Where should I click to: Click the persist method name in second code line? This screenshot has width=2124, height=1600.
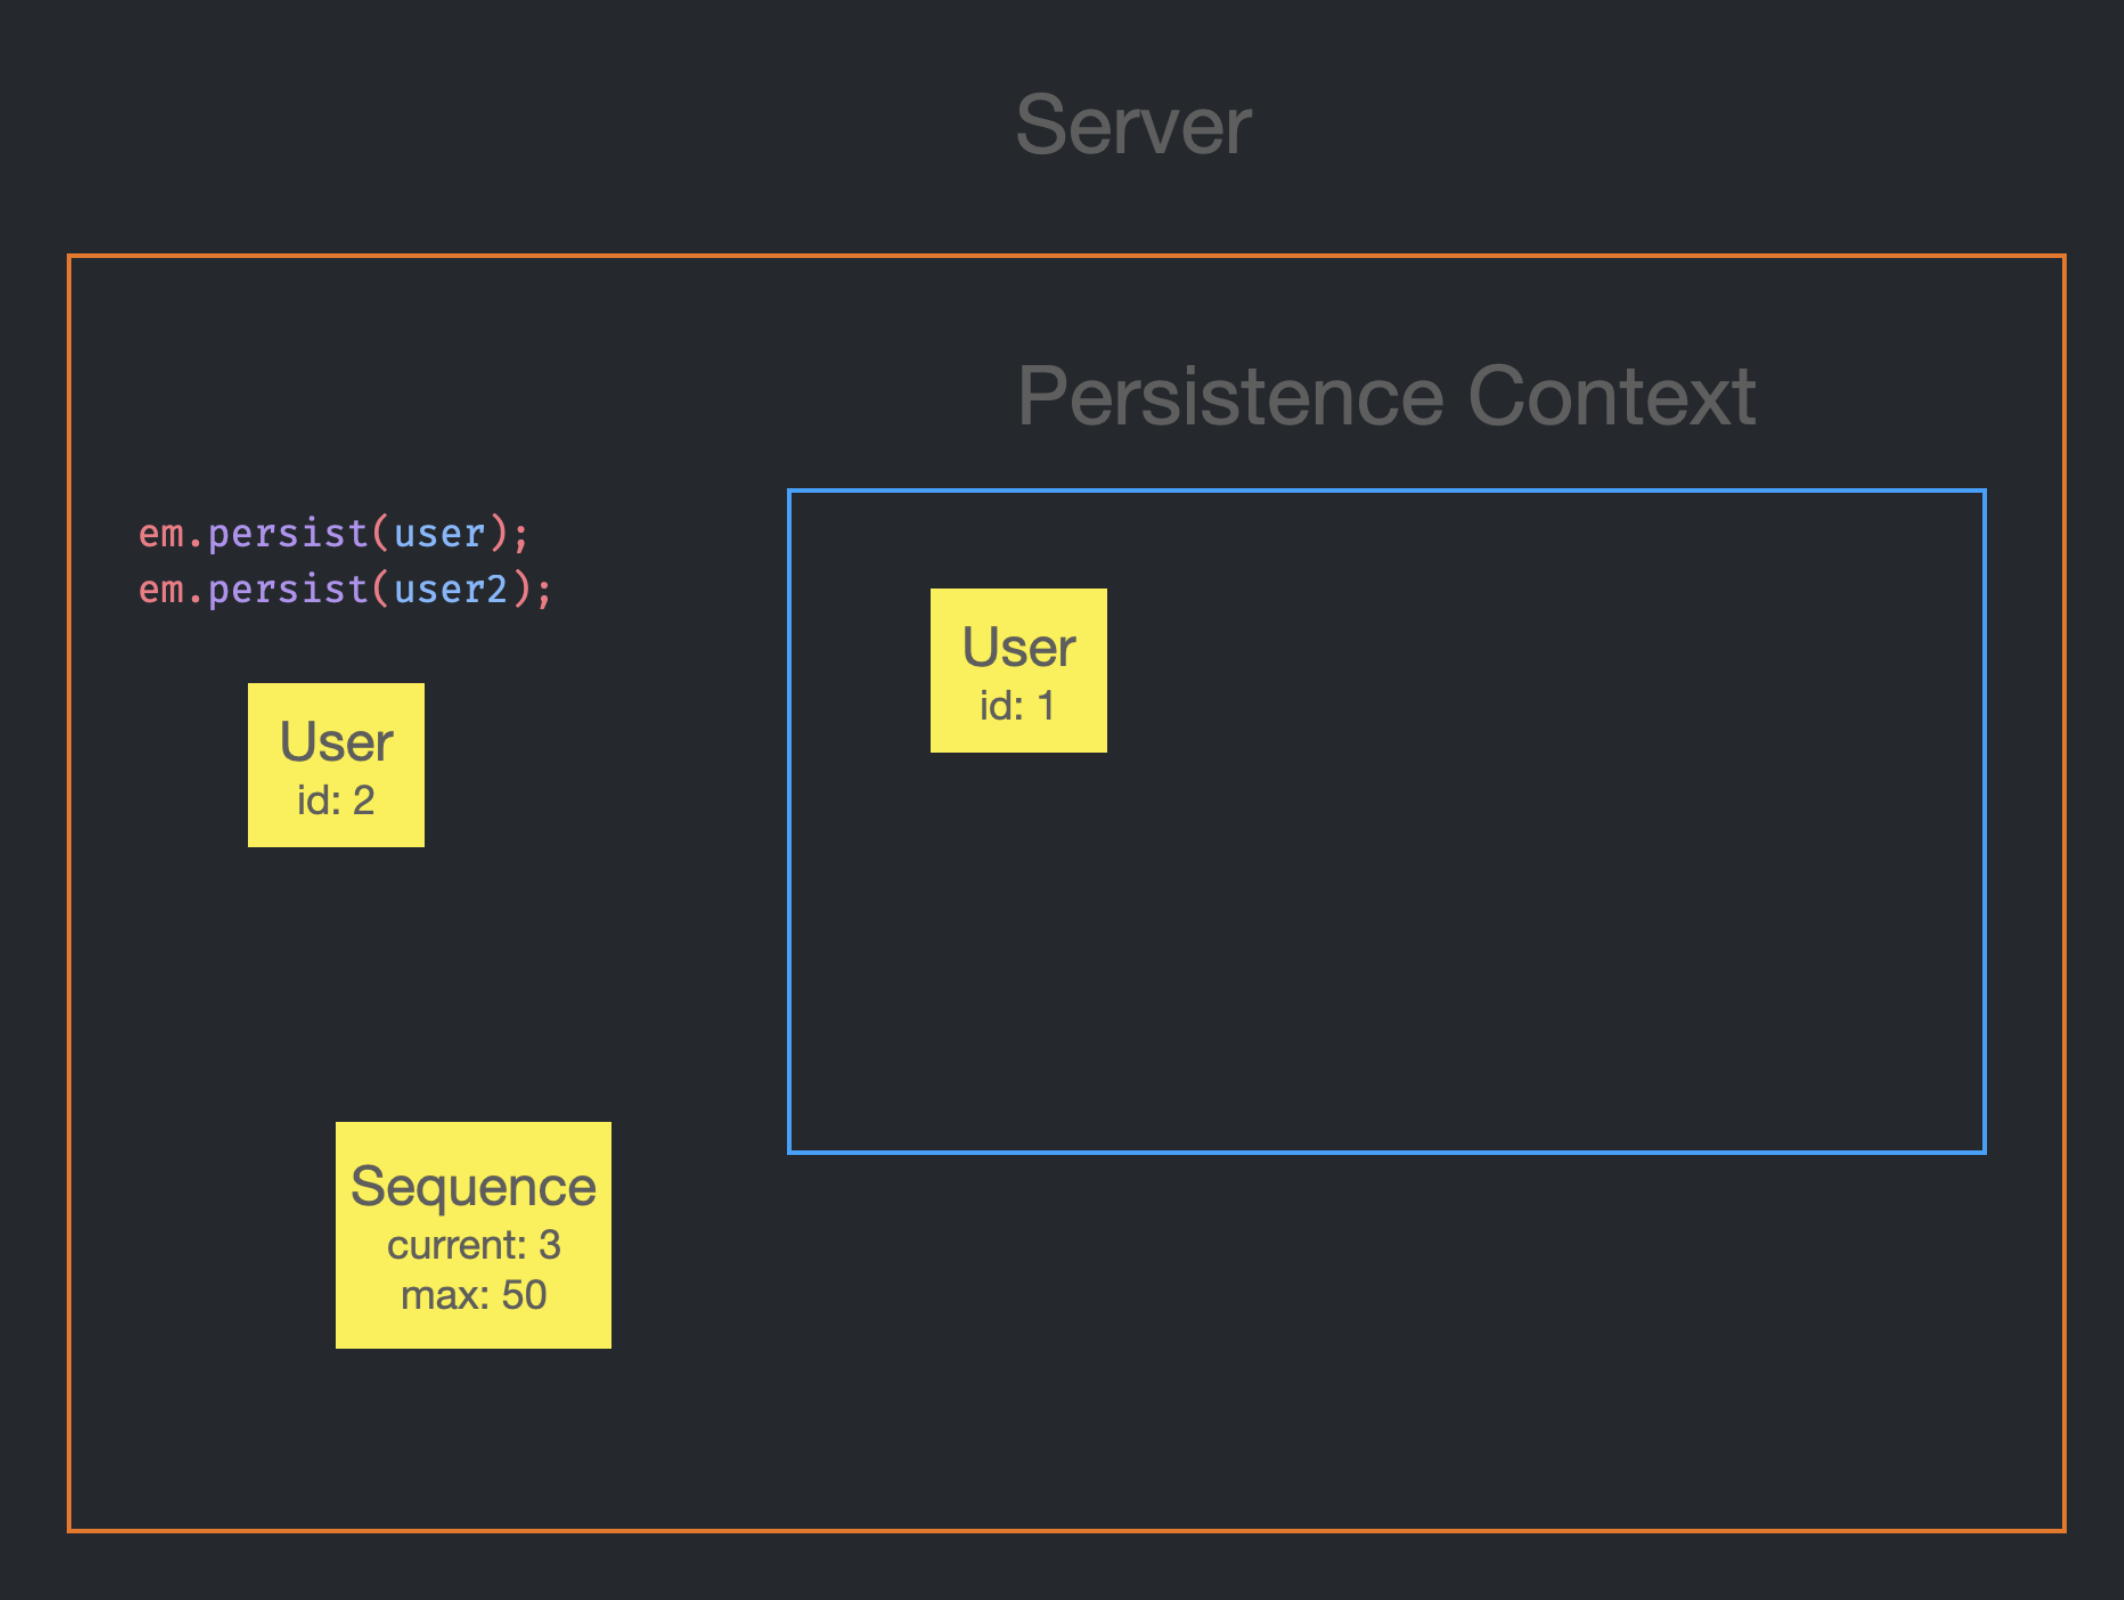tap(288, 589)
